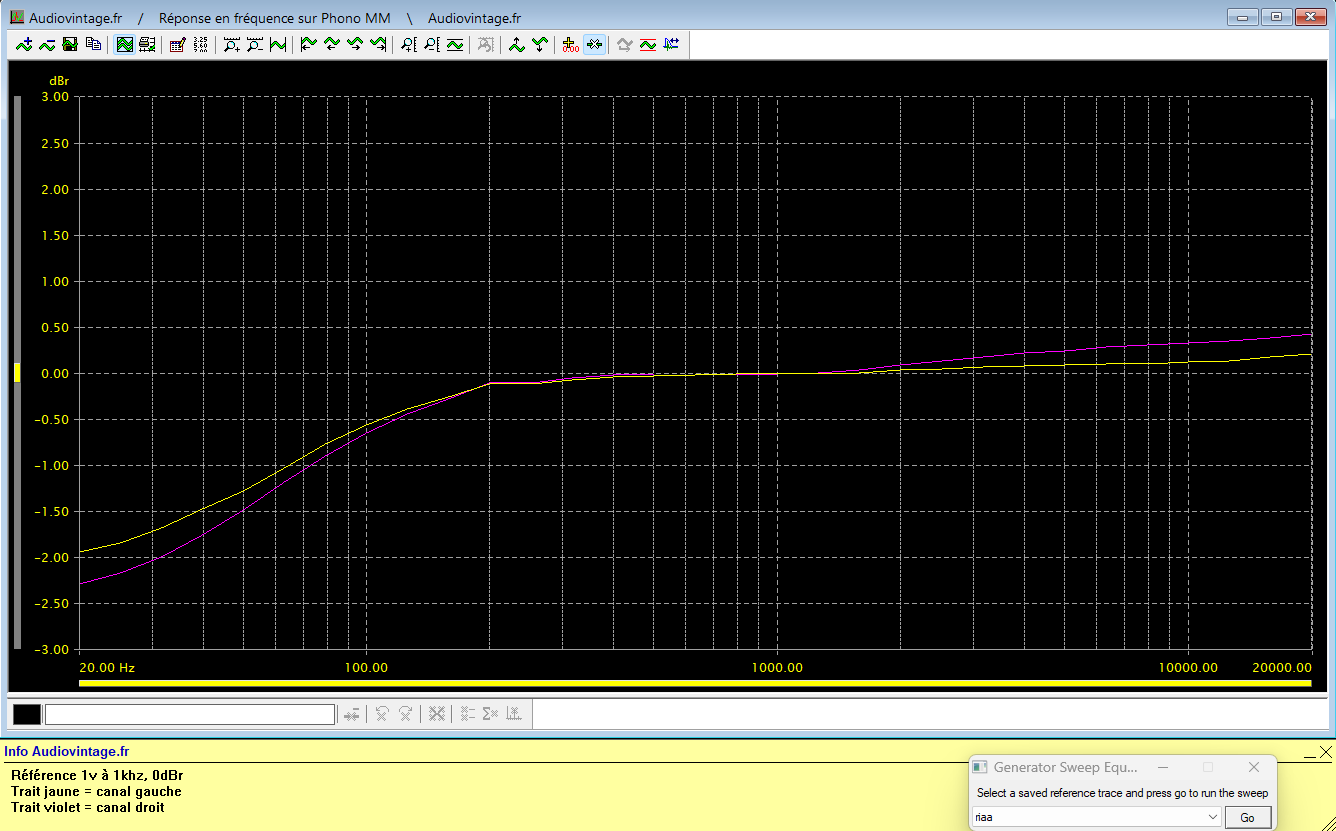1336x831 pixels.
Task: Click the '10000.00' frequency axis label
Action: [1188, 668]
